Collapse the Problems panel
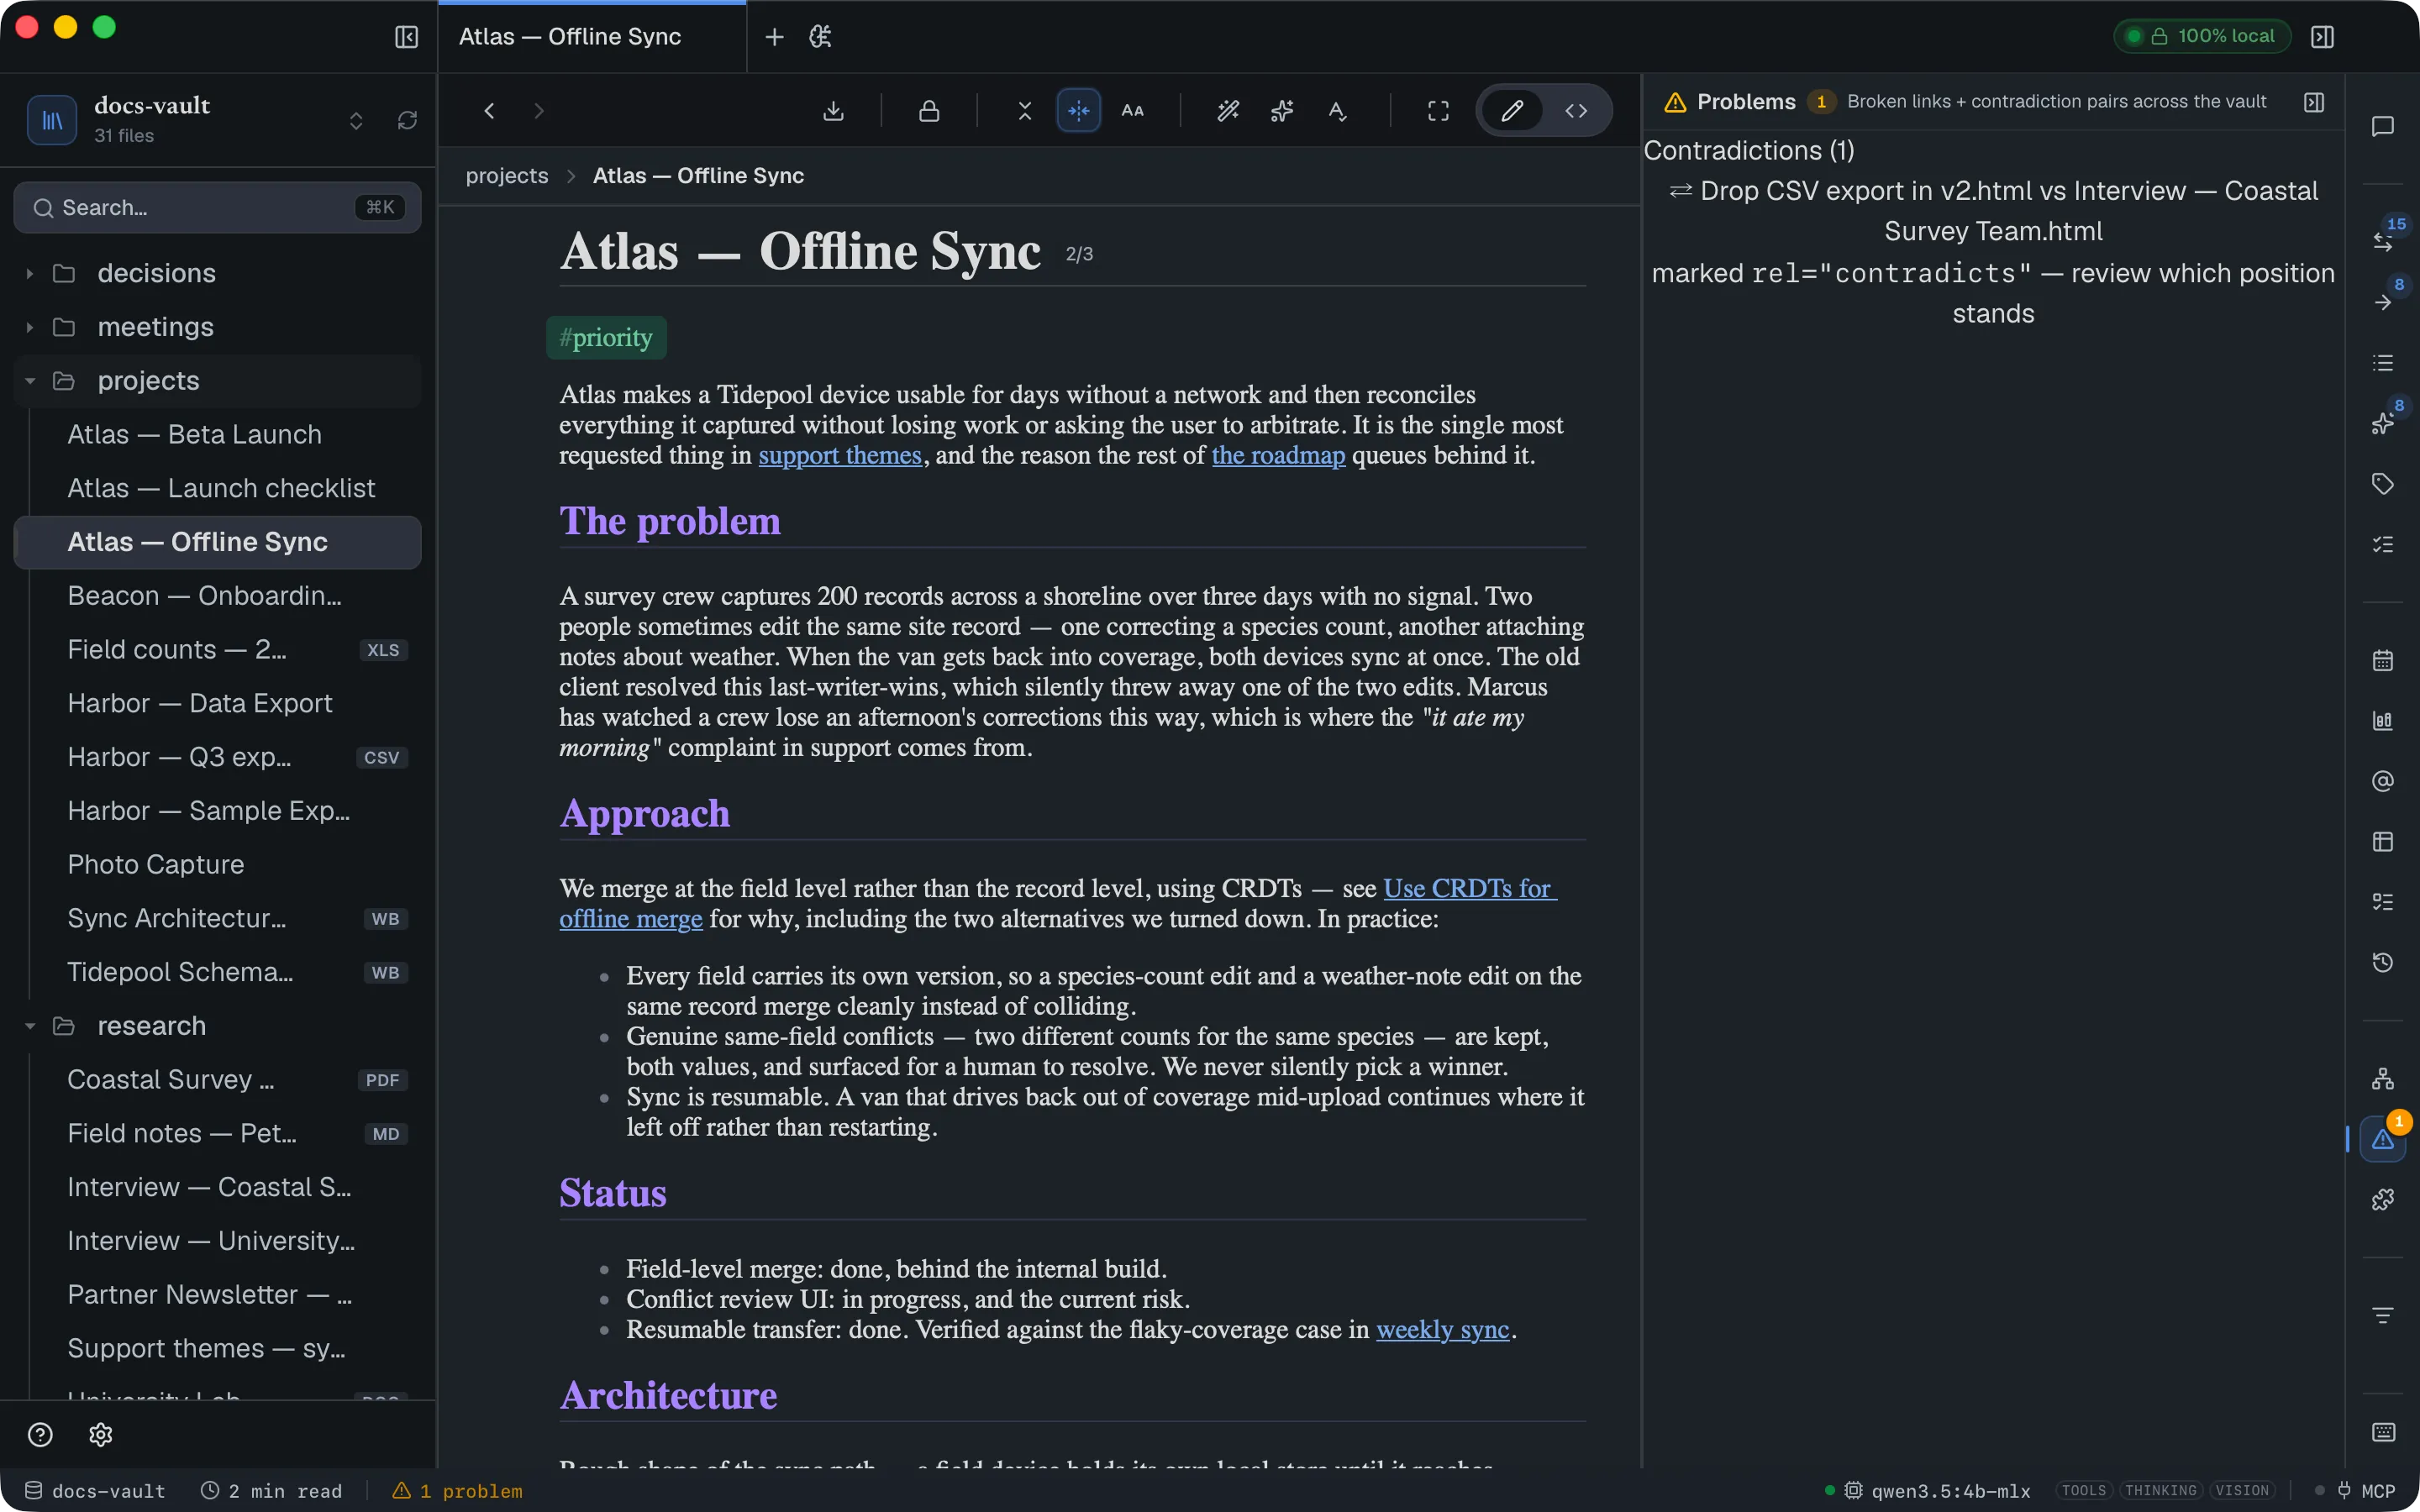This screenshot has width=2420, height=1512. click(2314, 102)
